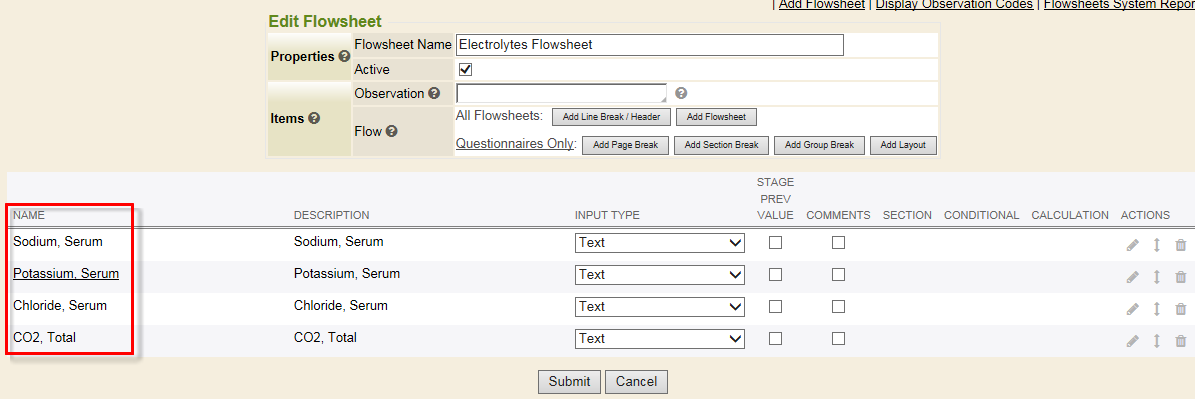The image size is (1195, 399).
Task: Open help icon next to Properties
Action: click(344, 56)
